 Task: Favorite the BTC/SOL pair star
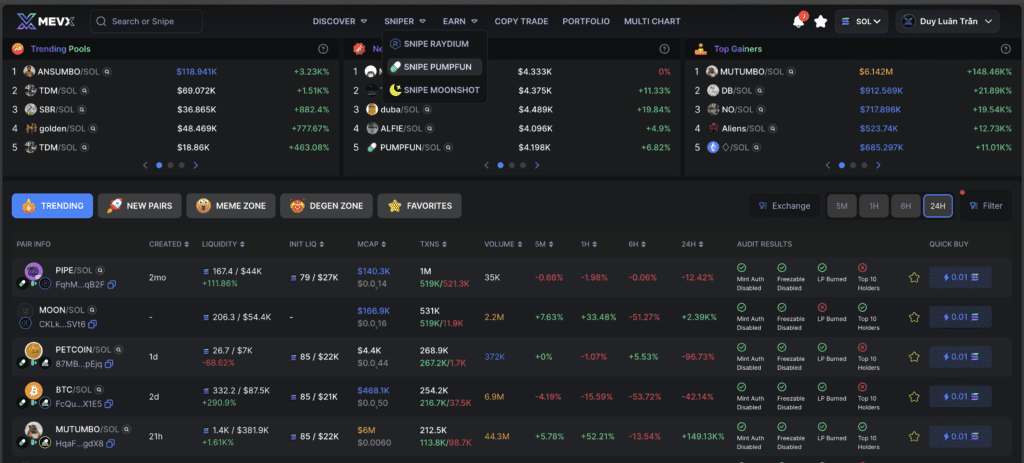click(914, 396)
